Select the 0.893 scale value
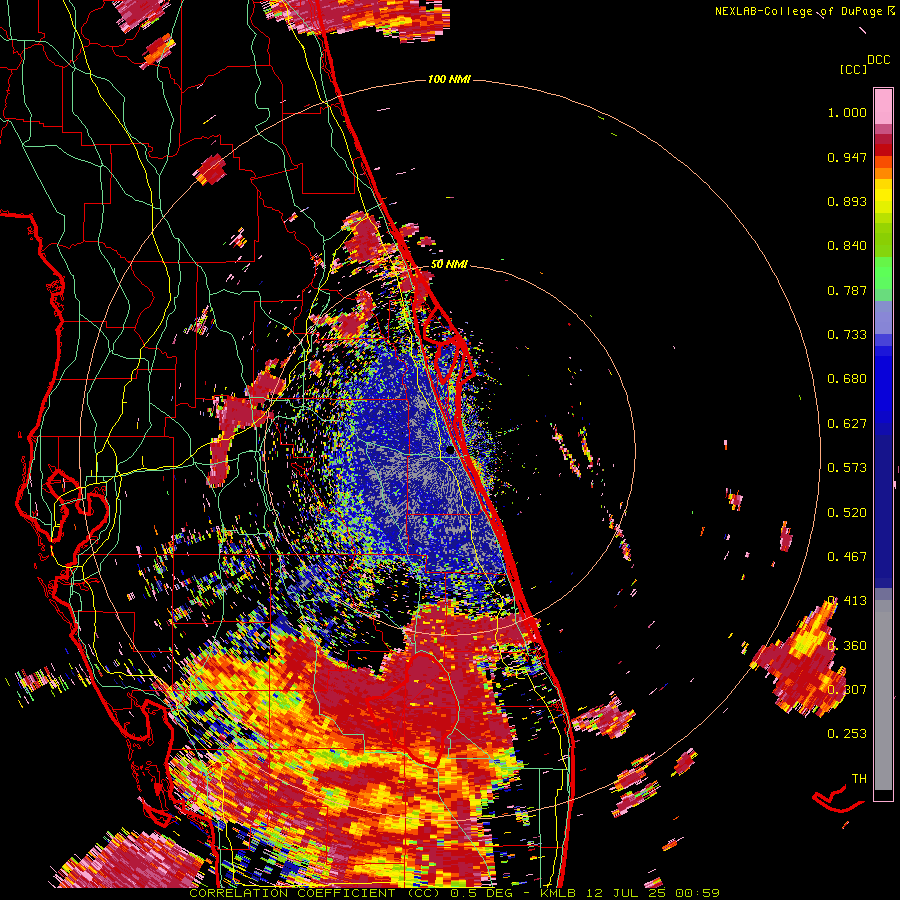The width and height of the screenshot is (900, 900). (847, 201)
